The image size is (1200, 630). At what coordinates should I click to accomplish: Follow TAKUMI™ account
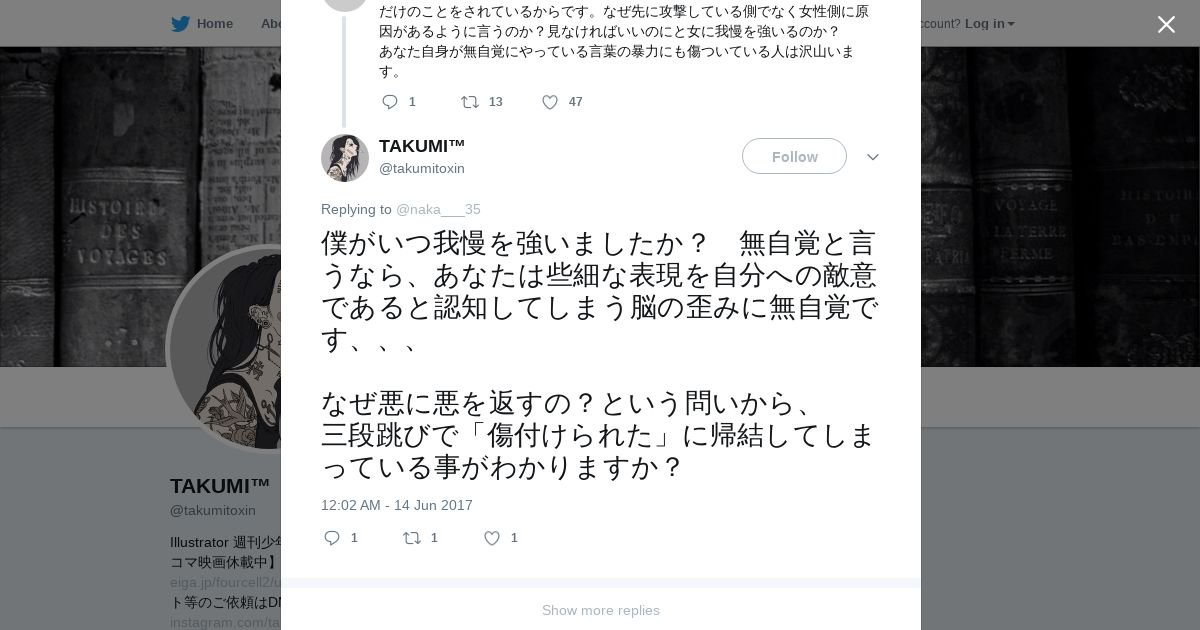coord(794,156)
